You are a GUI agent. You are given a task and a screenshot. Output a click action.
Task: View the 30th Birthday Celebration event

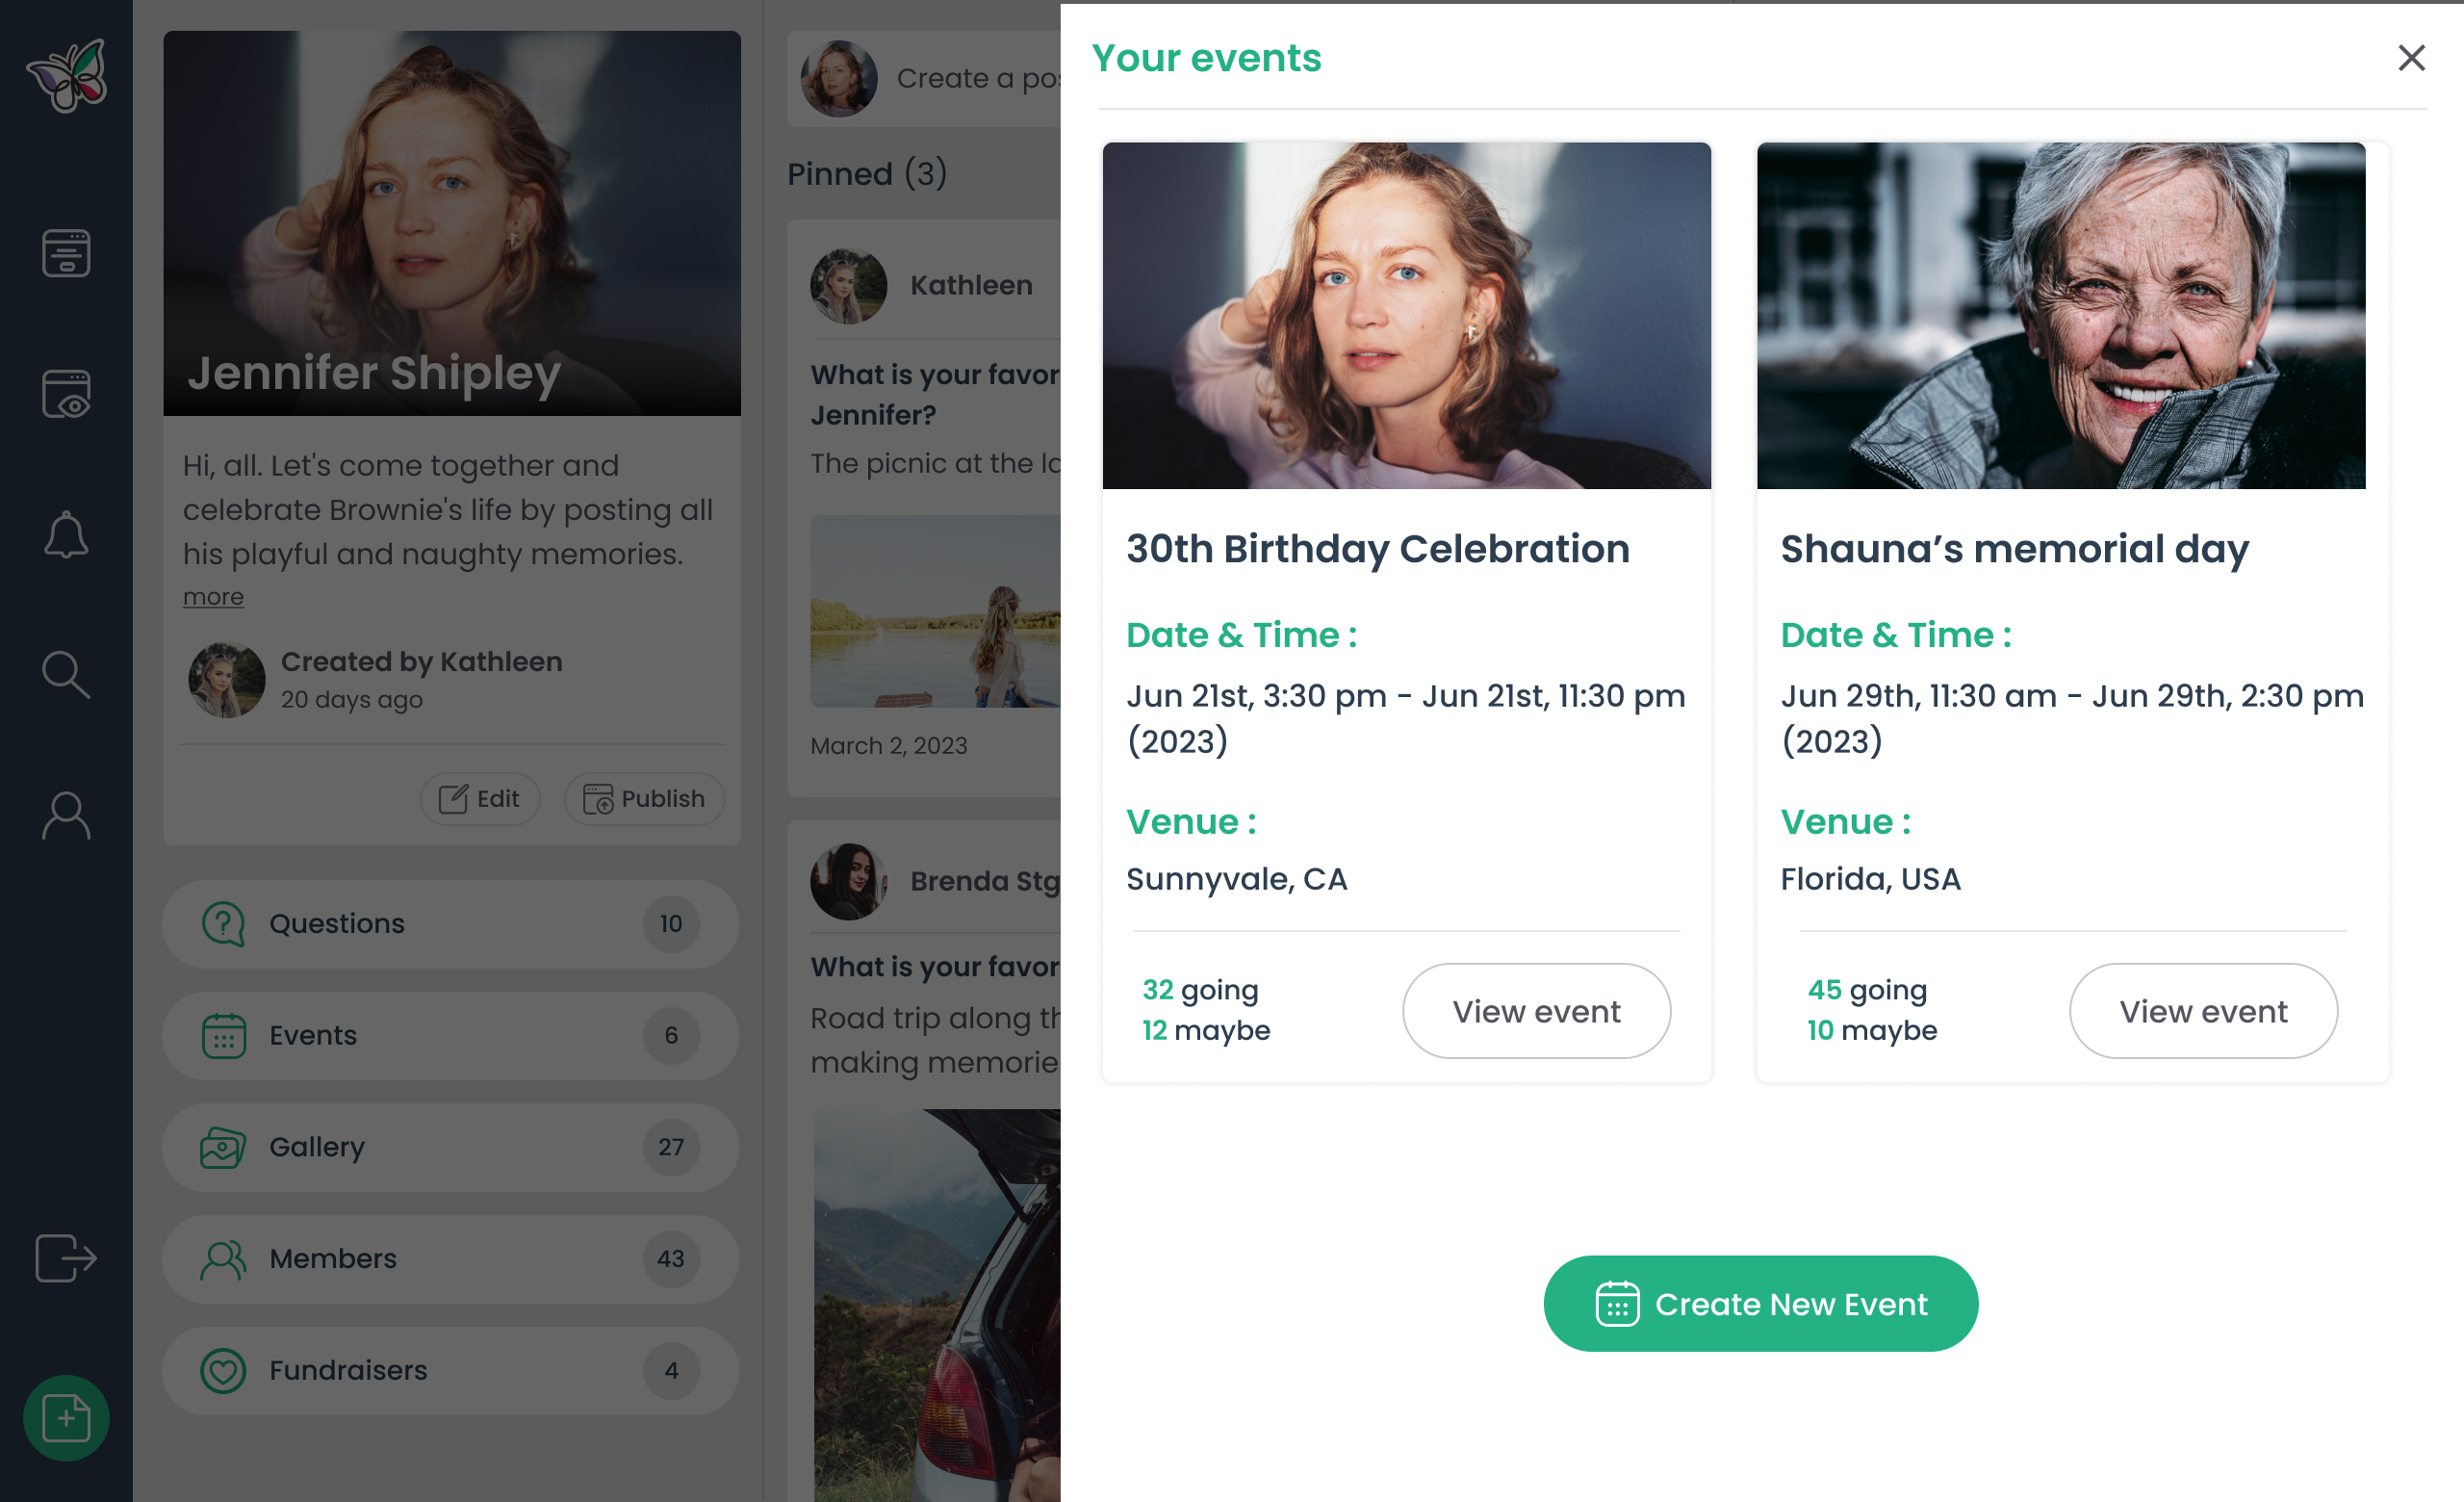[1536, 1011]
